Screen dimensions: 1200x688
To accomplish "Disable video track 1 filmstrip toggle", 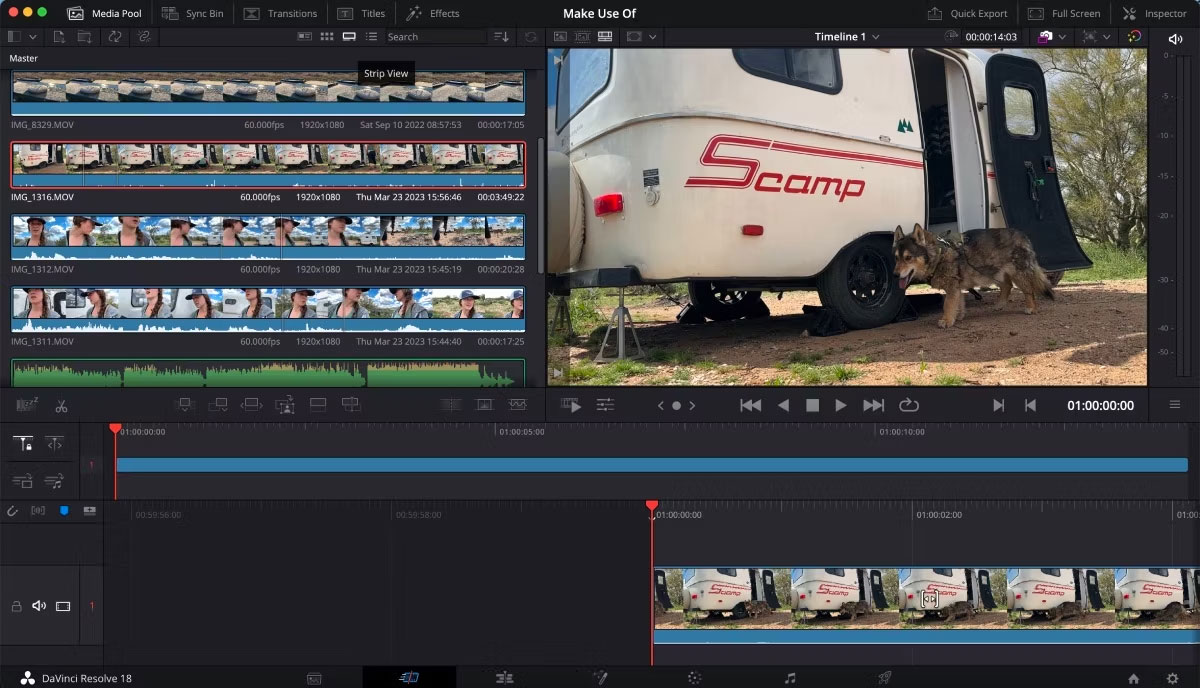I will point(63,606).
